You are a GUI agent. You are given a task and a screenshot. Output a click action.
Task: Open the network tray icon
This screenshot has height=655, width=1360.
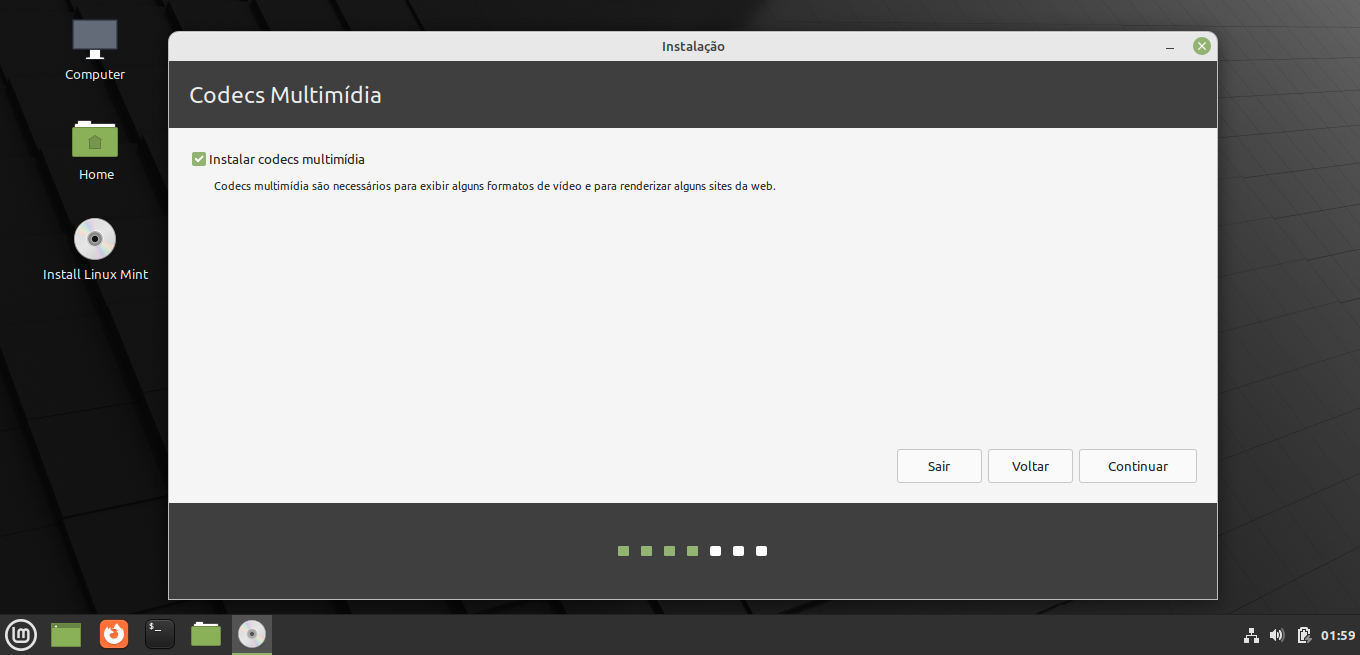1251,635
